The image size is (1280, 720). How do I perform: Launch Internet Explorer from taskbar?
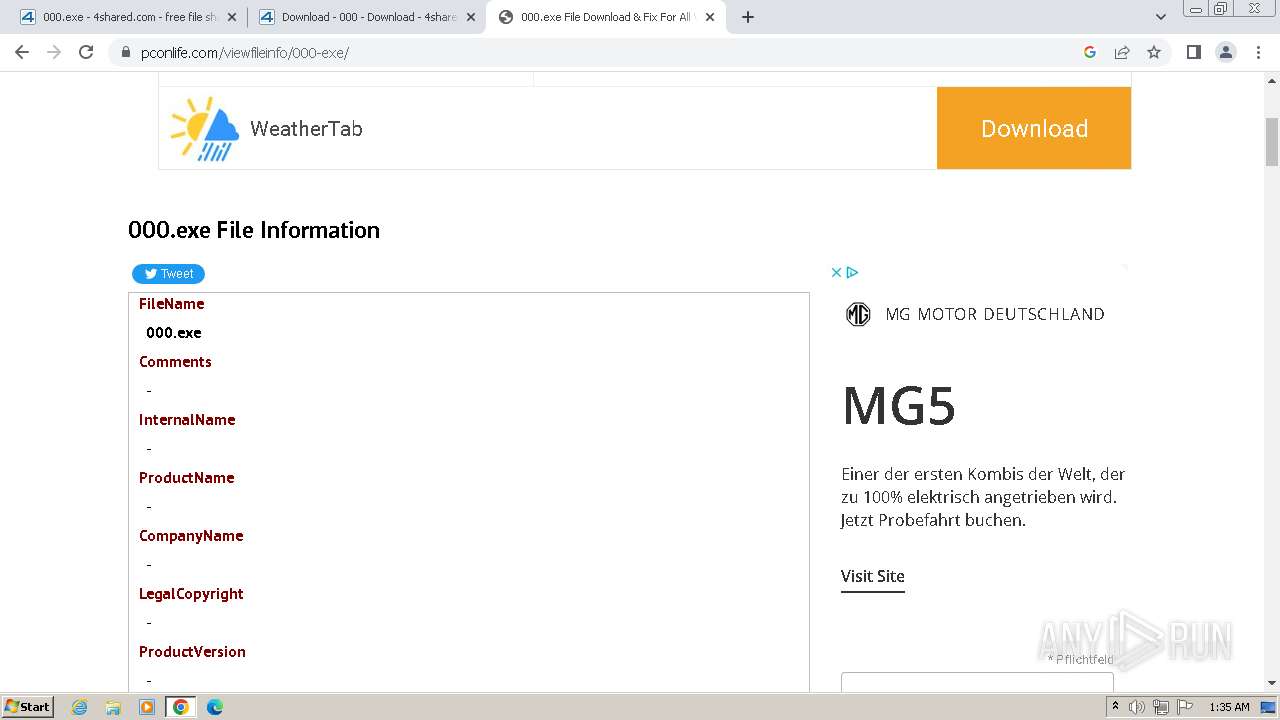pyautogui.click(x=79, y=707)
